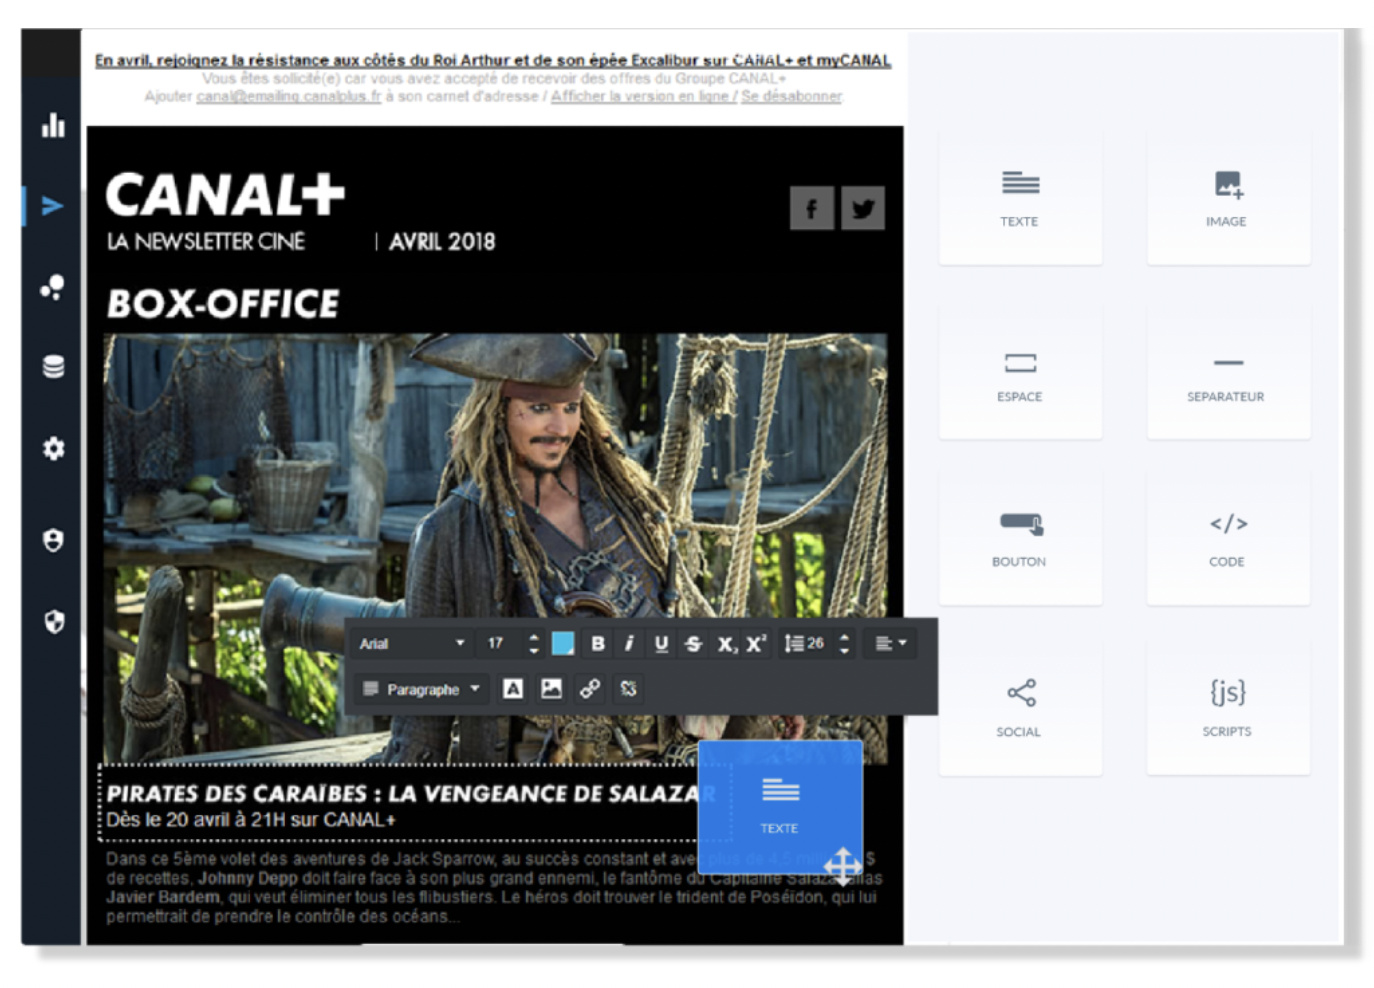Adjust font size with stepper arrows

(x=534, y=643)
